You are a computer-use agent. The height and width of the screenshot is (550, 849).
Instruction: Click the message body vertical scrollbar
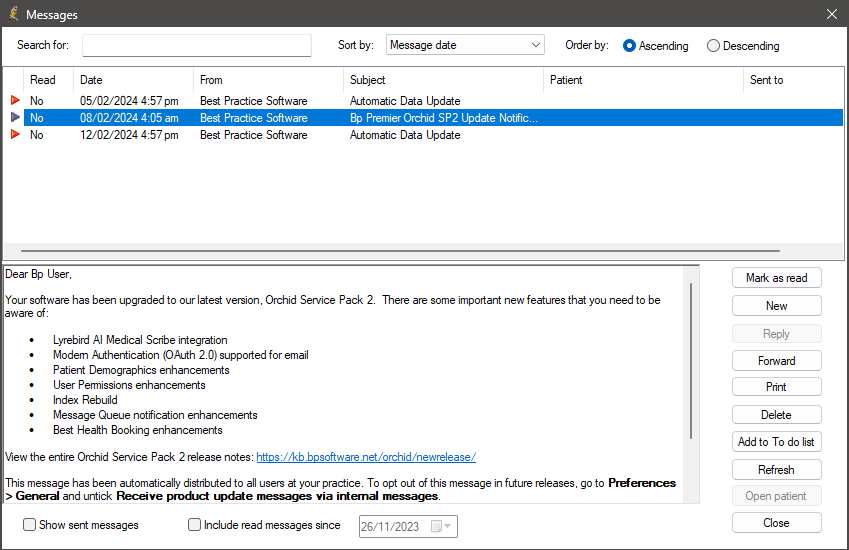pyautogui.click(x=691, y=361)
